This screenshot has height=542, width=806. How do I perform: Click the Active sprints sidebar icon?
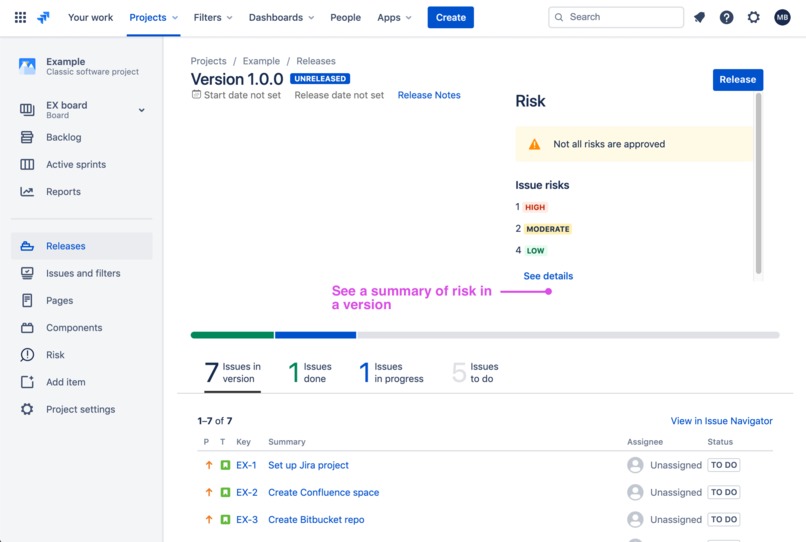[27, 165]
